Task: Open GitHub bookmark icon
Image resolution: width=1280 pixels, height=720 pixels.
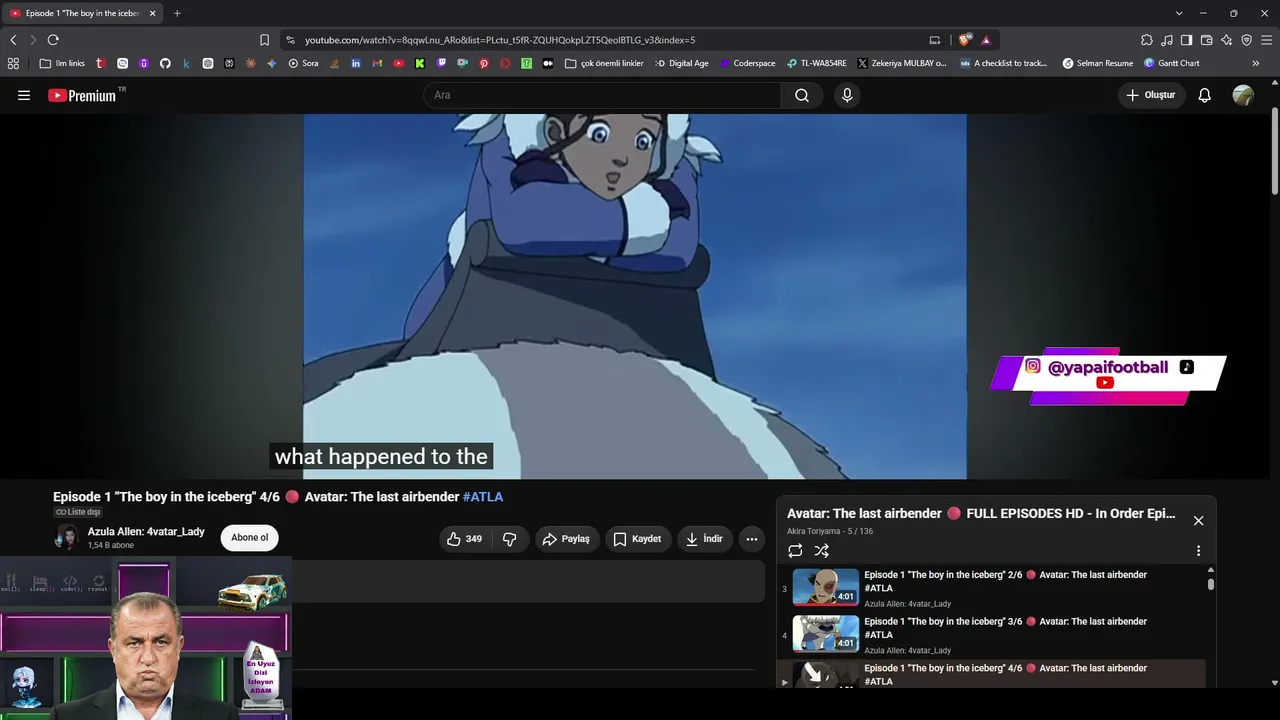Action: (165, 63)
